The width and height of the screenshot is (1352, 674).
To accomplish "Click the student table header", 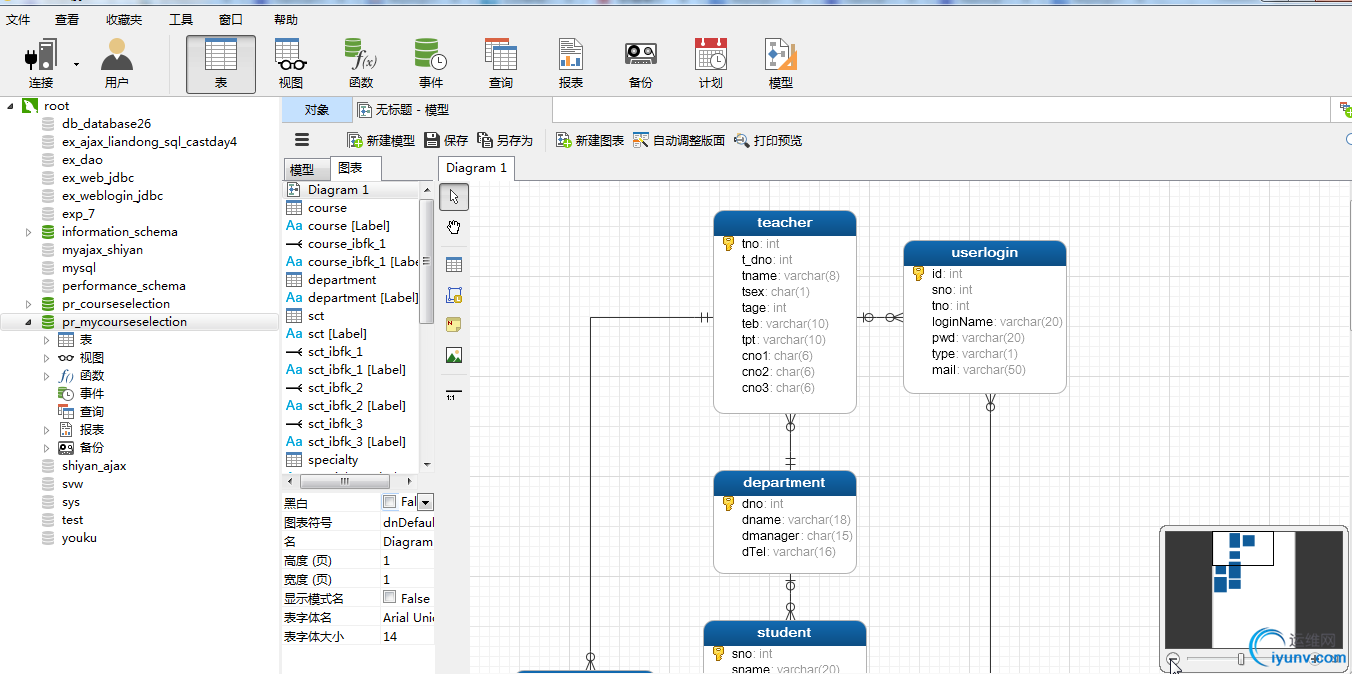I will (785, 632).
